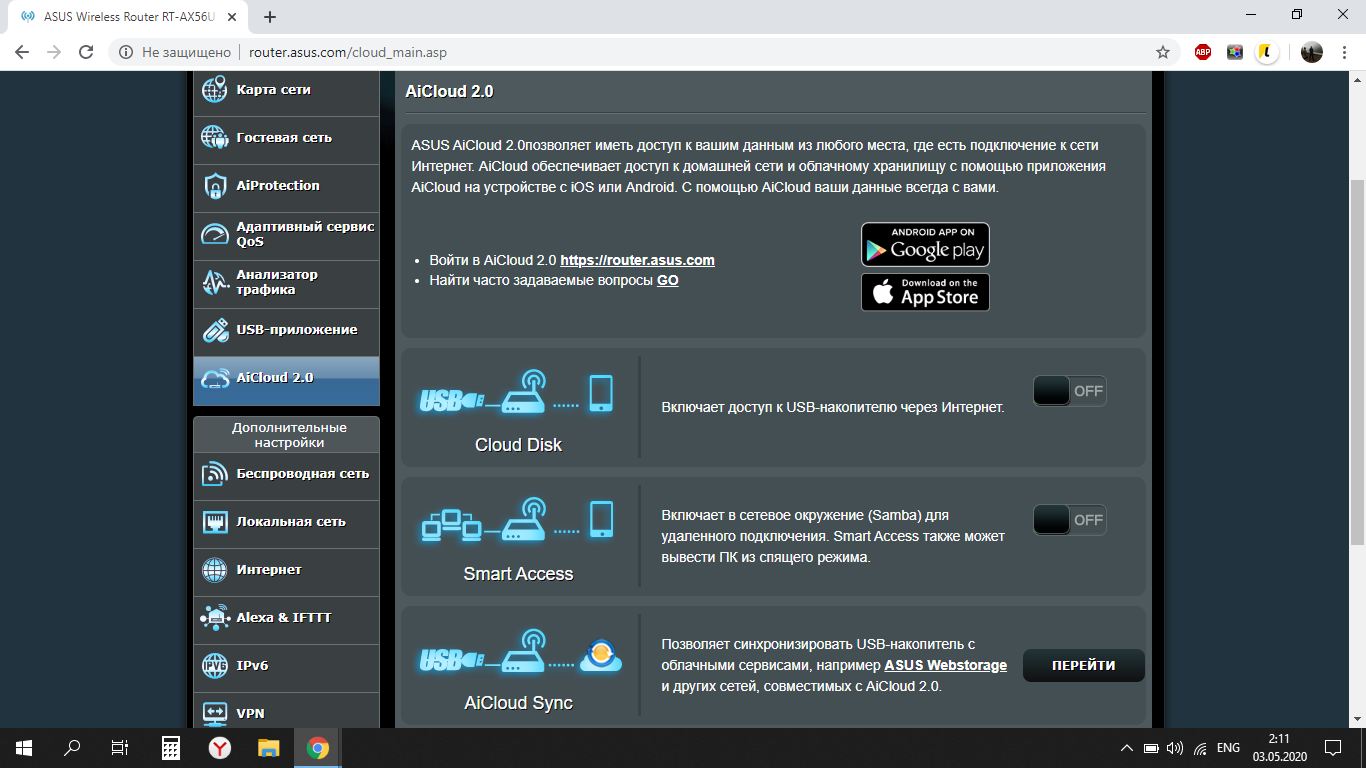Open the FAQ GO link
Image resolution: width=1366 pixels, height=768 pixels.
[667, 281]
